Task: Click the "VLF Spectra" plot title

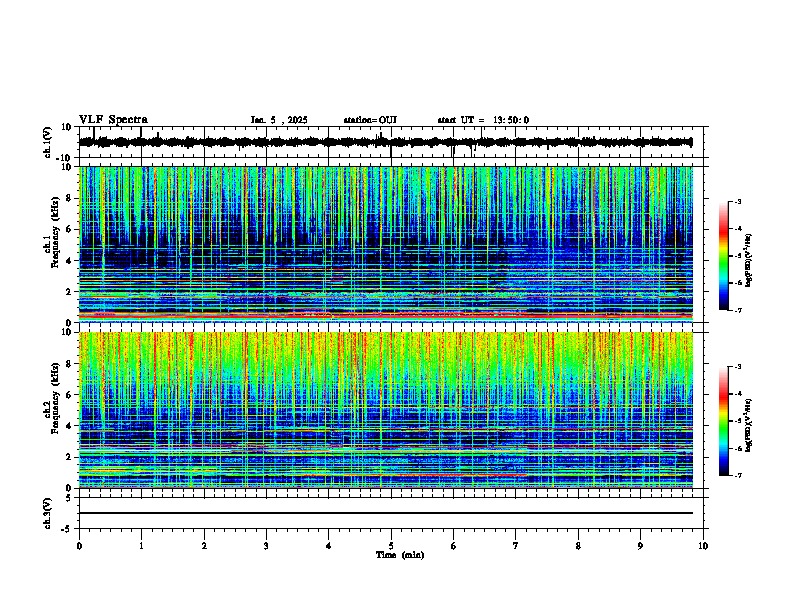Action: pos(113,120)
